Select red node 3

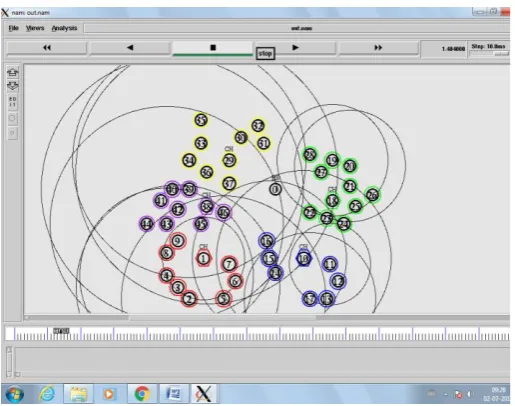(x=178, y=287)
